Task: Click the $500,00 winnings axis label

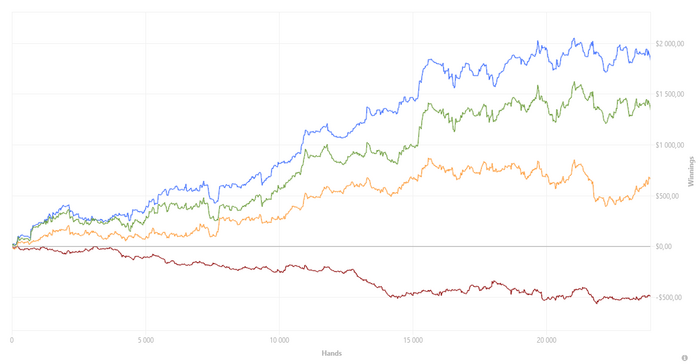Action: [x=667, y=196]
